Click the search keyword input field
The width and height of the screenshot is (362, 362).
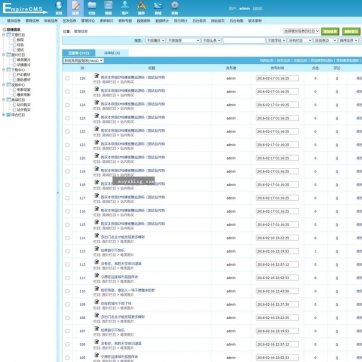pos(244,40)
